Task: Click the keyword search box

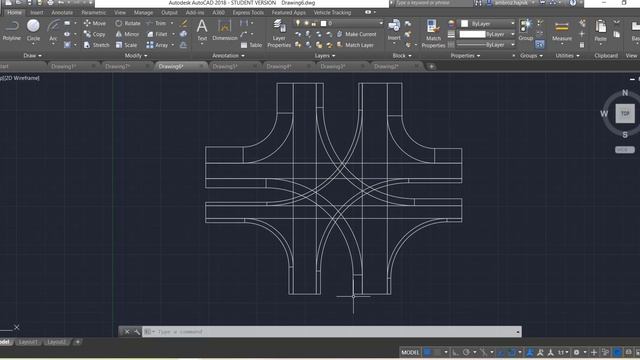Action: tap(432, 3)
